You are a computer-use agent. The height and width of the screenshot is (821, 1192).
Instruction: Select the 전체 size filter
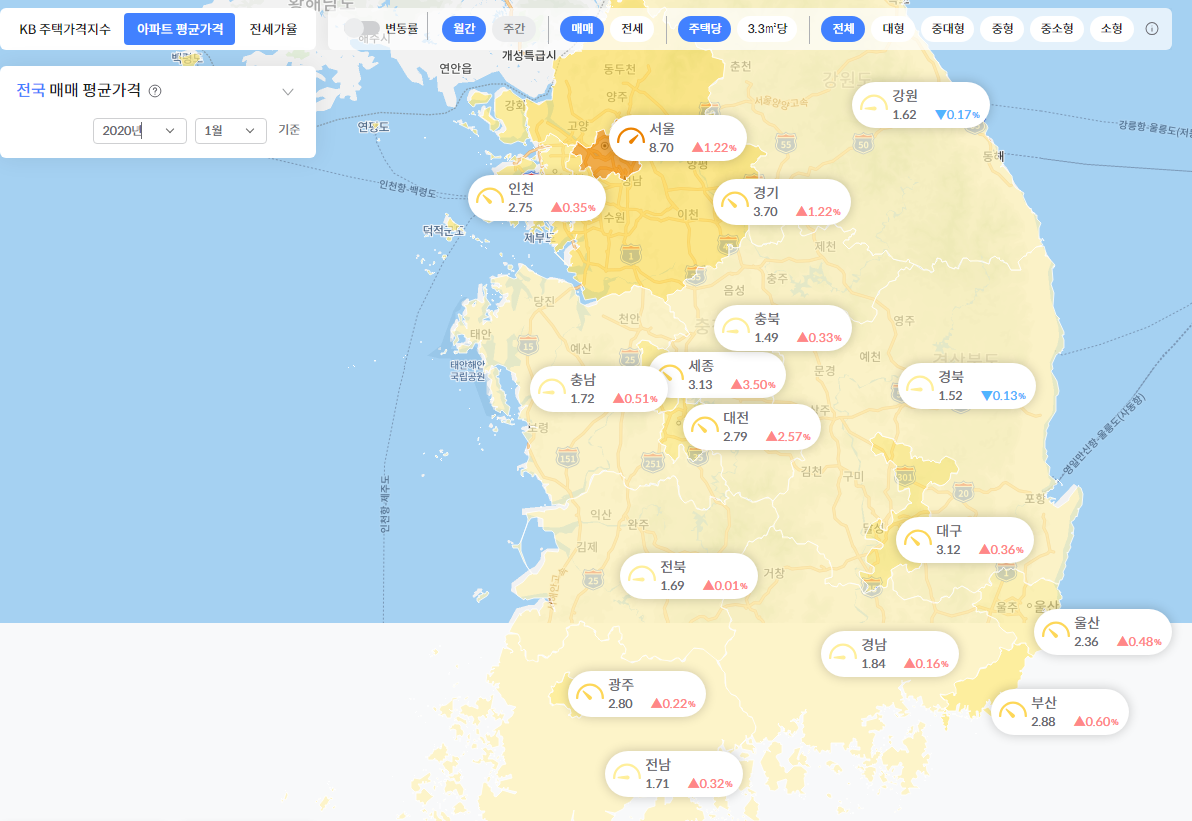(x=843, y=29)
